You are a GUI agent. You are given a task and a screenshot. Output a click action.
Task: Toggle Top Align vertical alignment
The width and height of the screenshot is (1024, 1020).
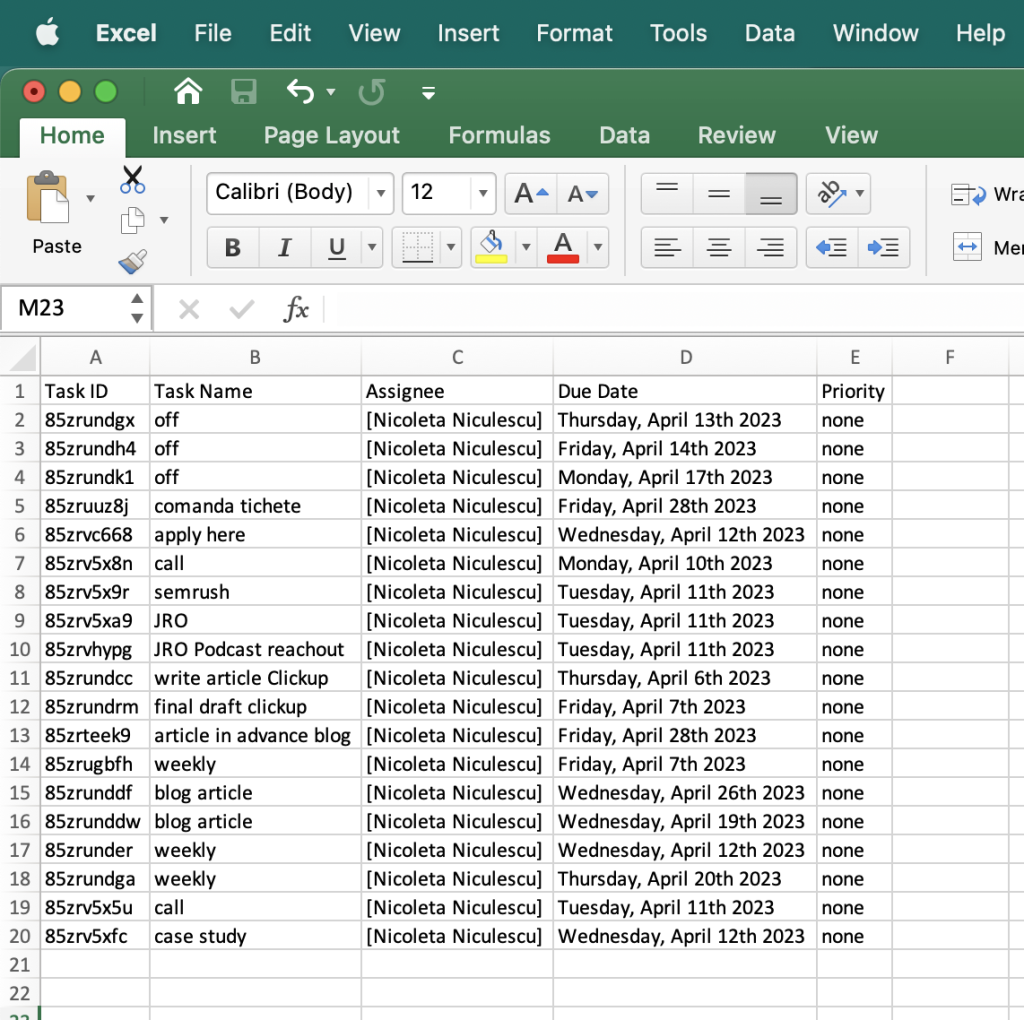click(x=667, y=193)
